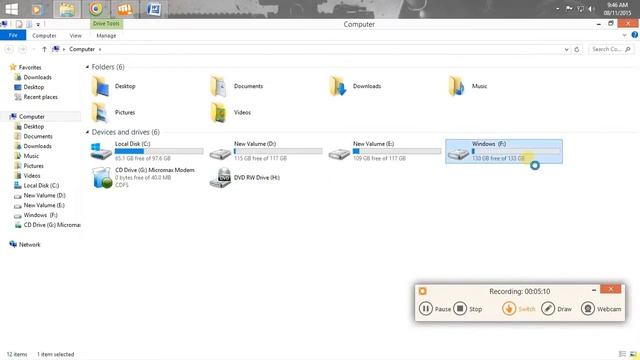Open Chrome from the taskbar
Screen dimensions: 640x360
click(96, 9)
